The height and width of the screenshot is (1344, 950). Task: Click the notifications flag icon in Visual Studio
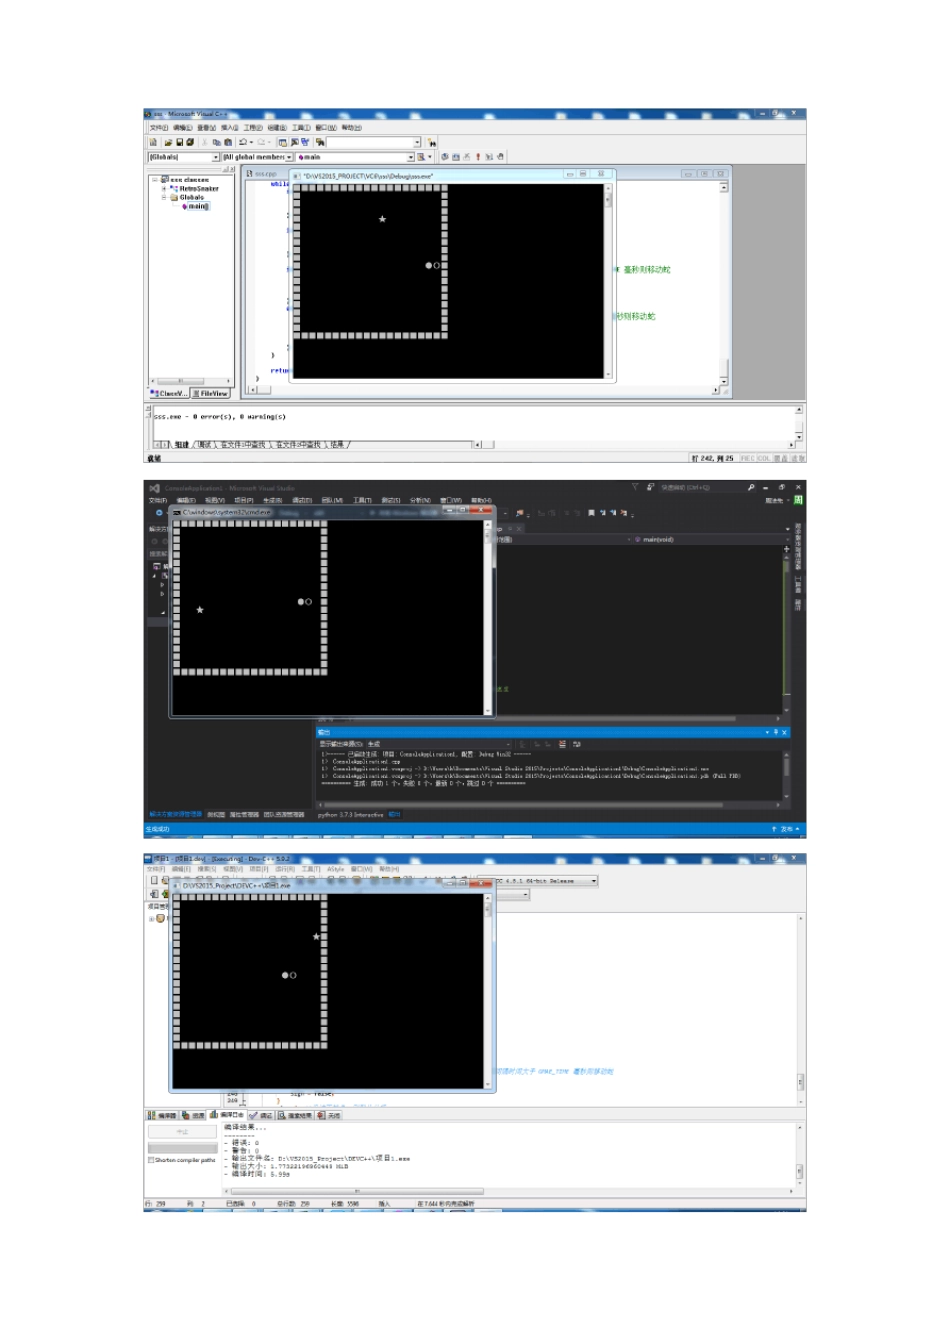634,487
